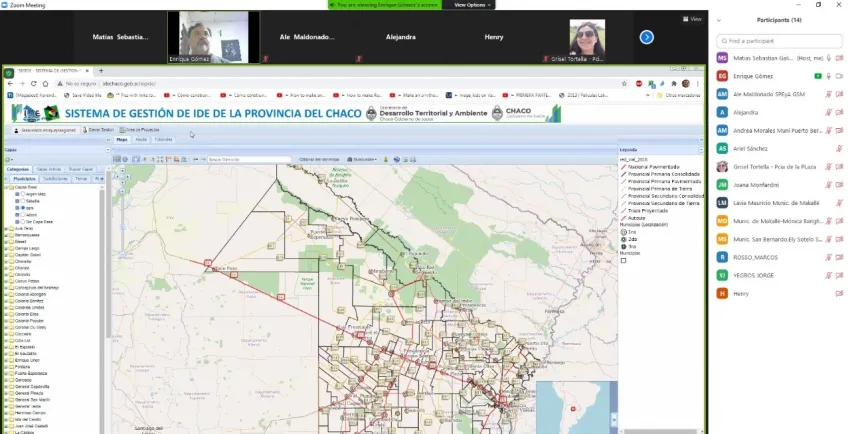
Task: Open the View layout button in Zoom
Action: click(x=692, y=19)
